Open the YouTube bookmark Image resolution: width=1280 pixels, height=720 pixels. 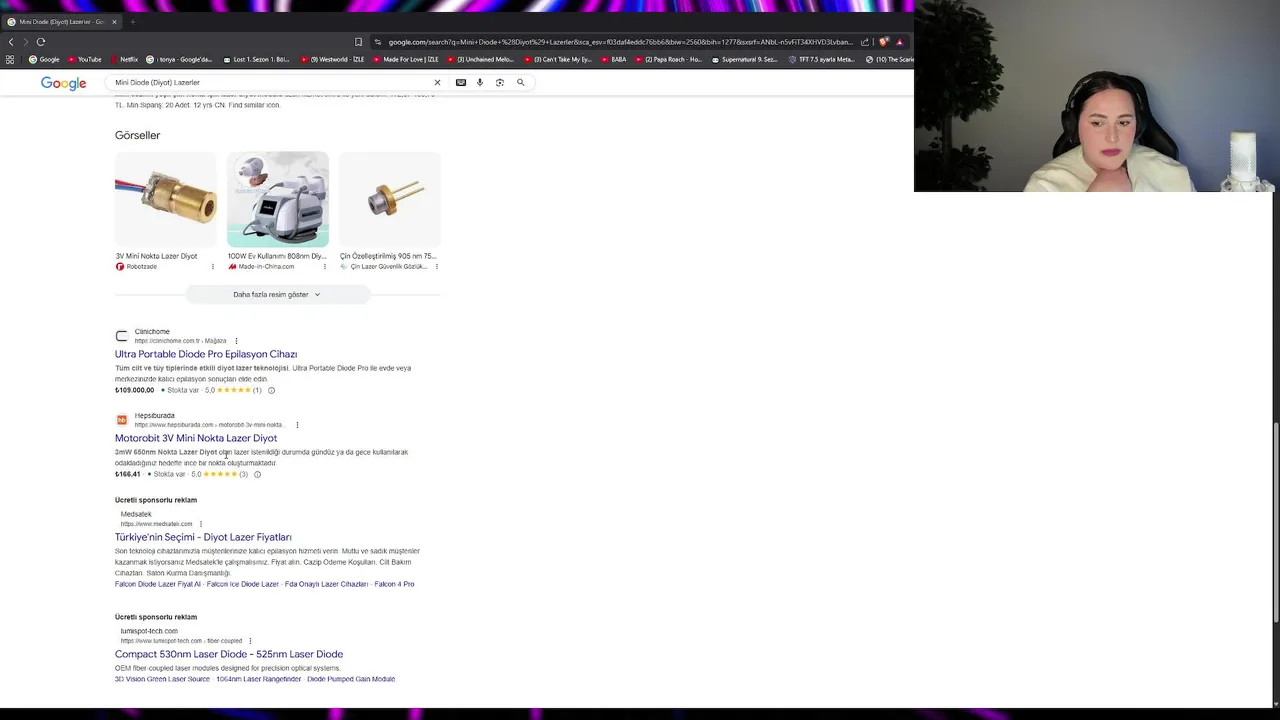[84, 59]
